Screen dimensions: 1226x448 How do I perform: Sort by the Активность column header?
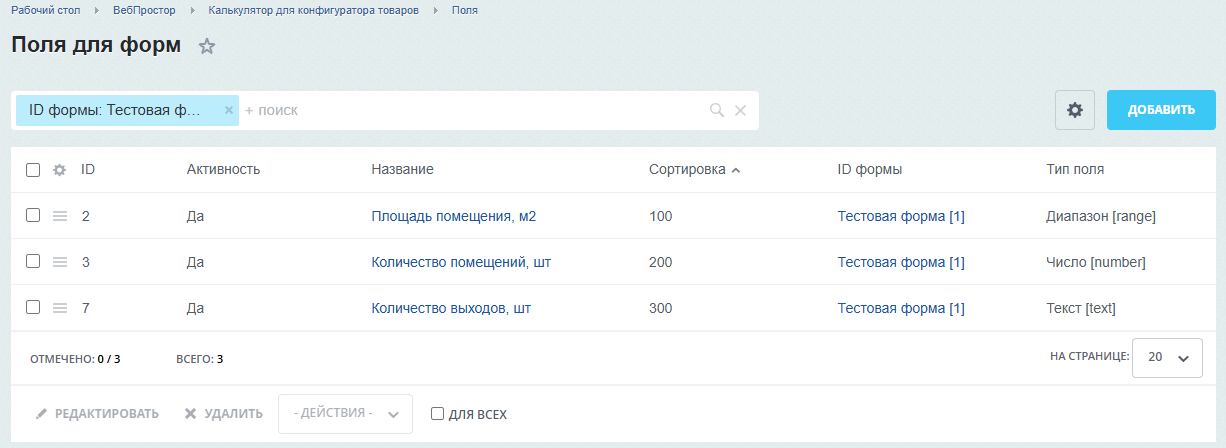tap(223, 170)
